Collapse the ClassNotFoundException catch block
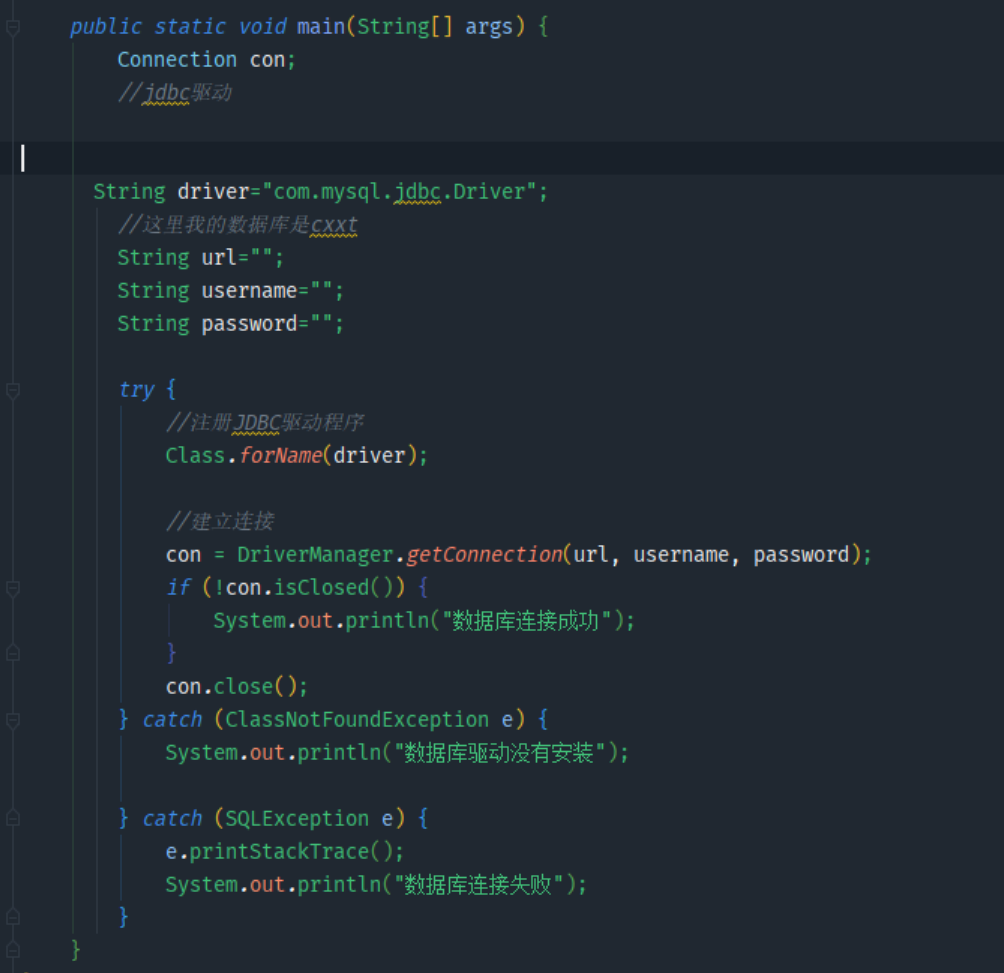The height and width of the screenshot is (973, 1004). click(12, 720)
